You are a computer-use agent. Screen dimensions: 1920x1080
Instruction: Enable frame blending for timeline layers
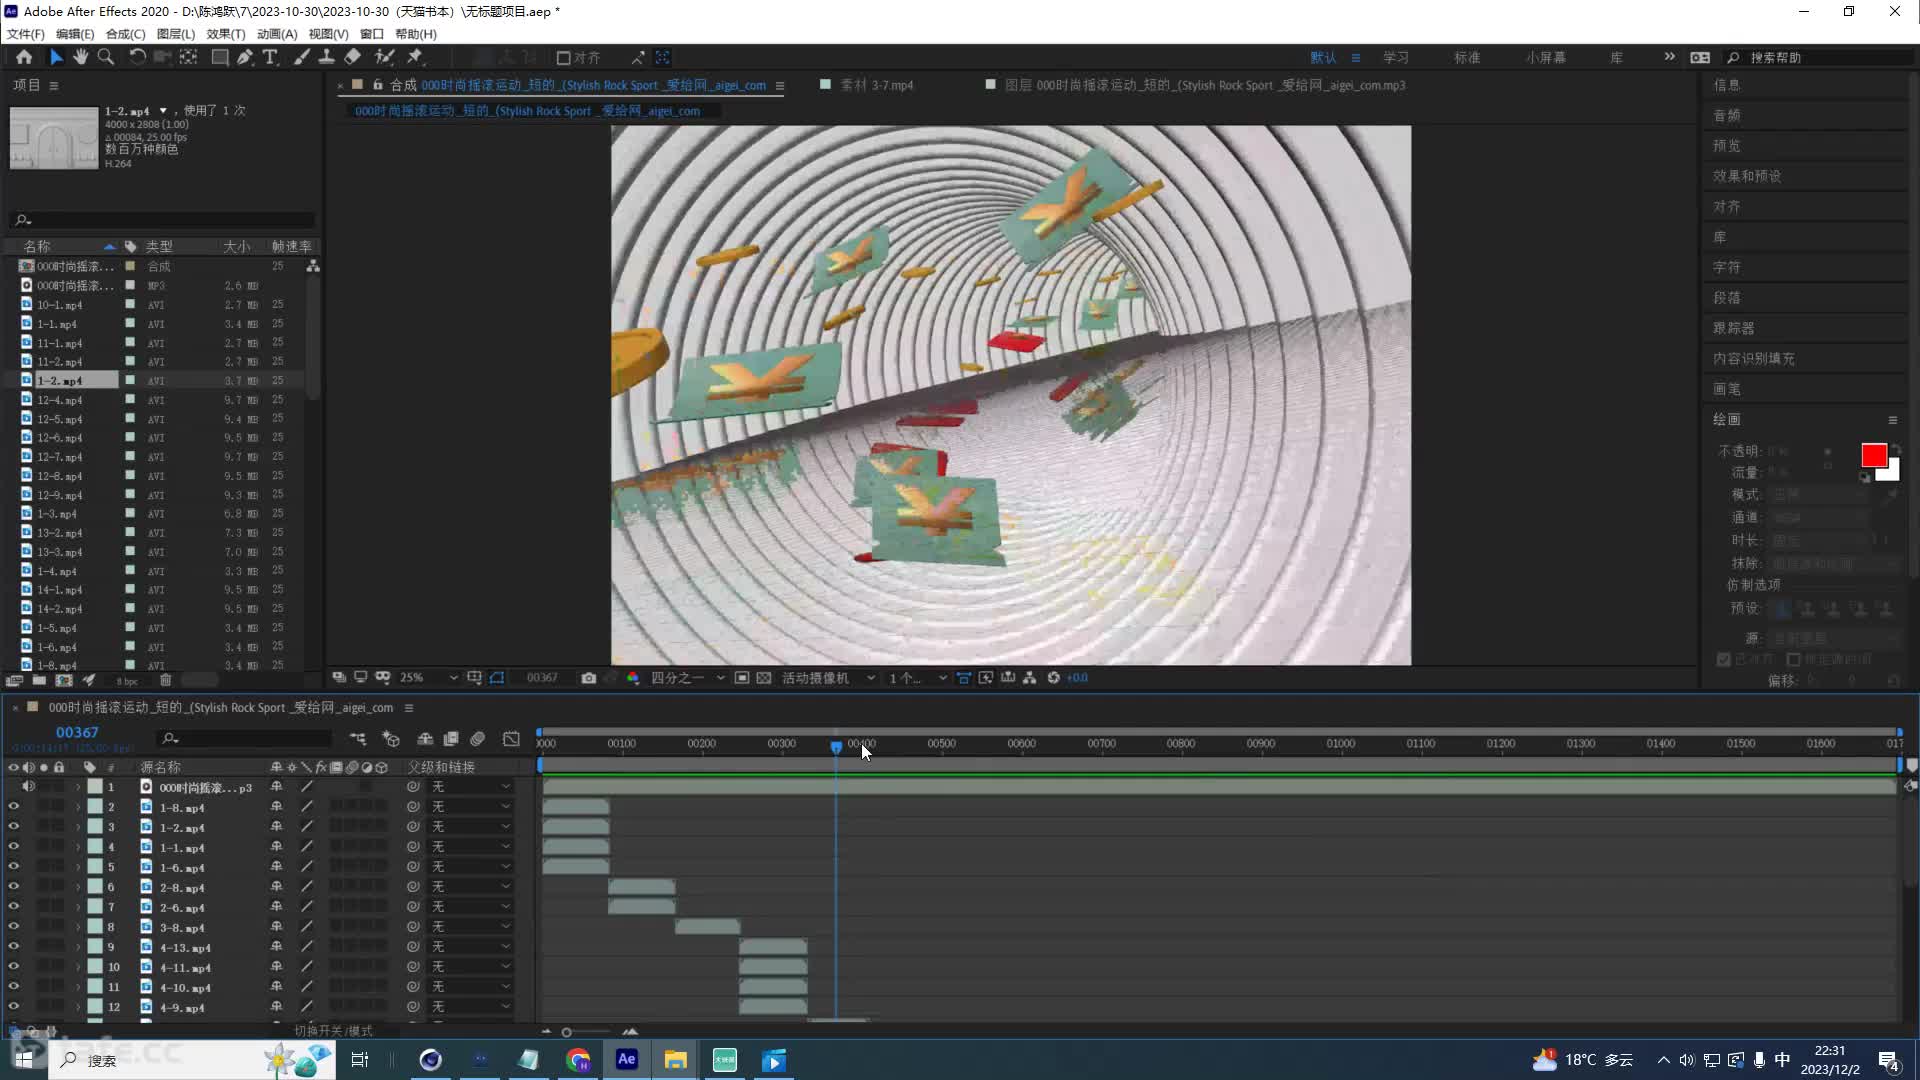pyautogui.click(x=451, y=739)
